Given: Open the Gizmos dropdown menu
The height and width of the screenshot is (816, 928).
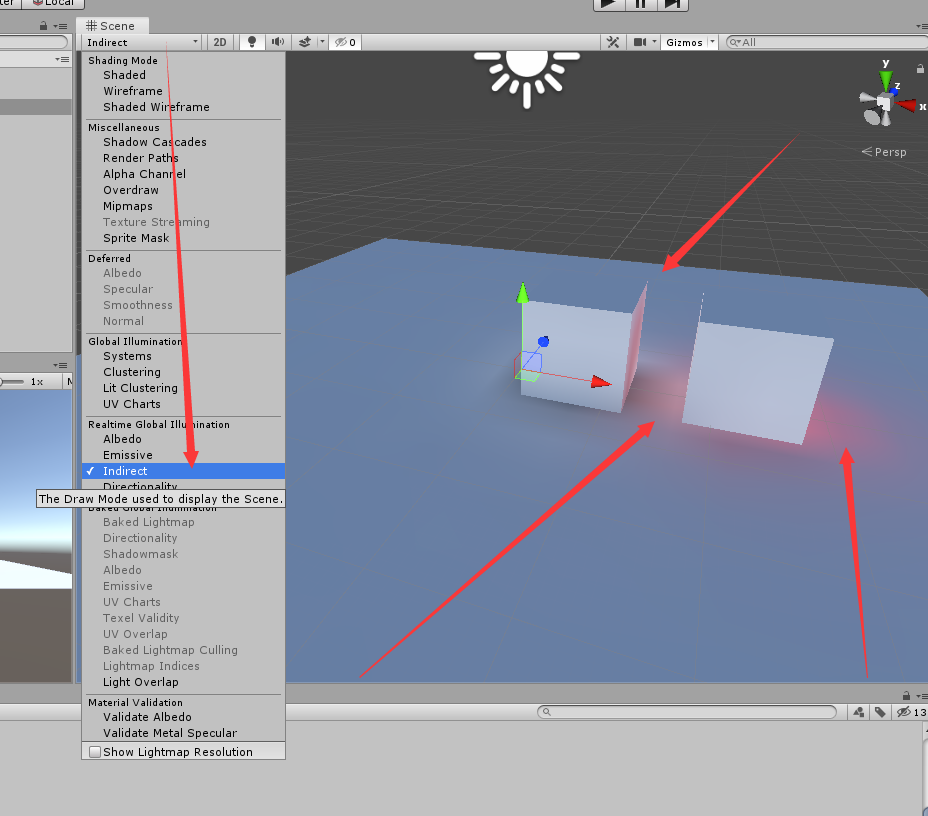Looking at the screenshot, I should 689,42.
